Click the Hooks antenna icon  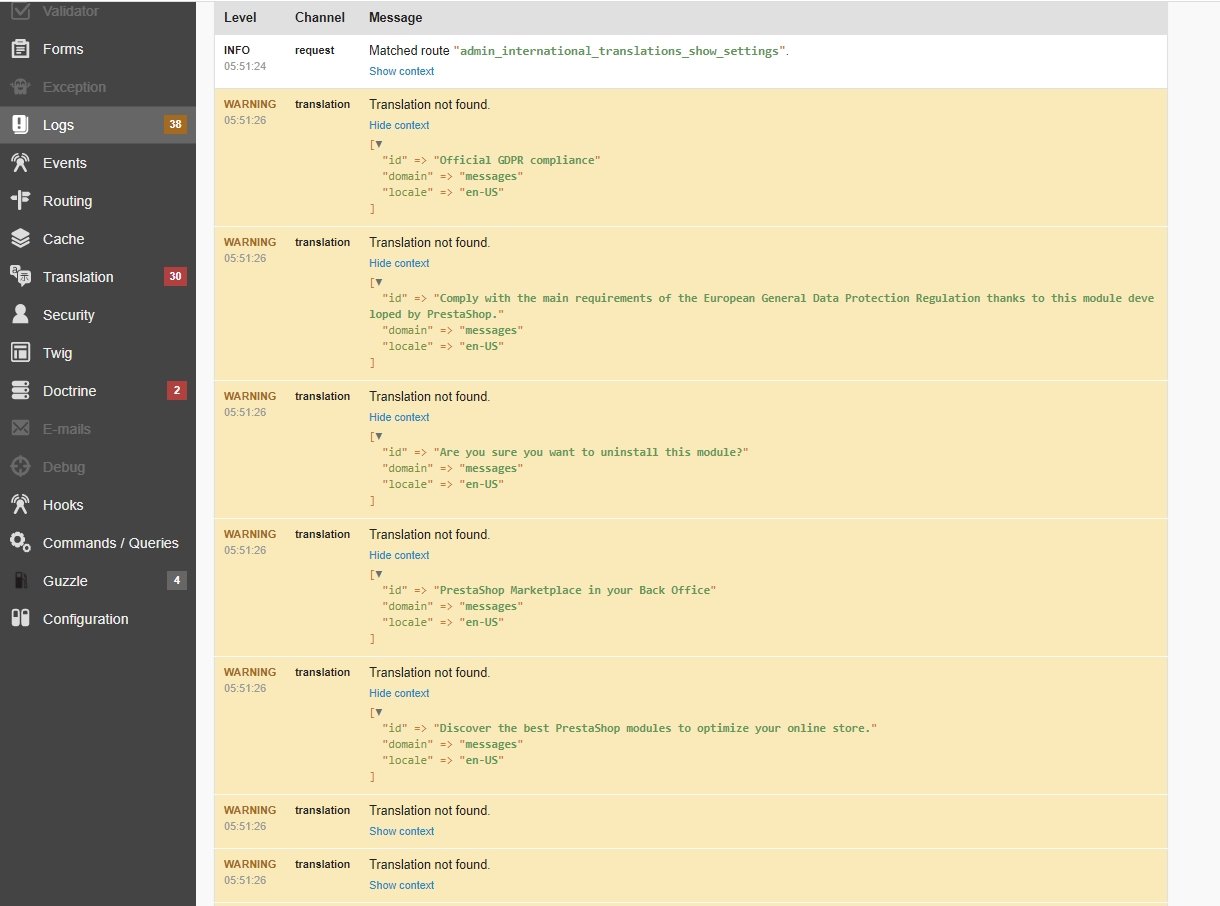coord(20,505)
